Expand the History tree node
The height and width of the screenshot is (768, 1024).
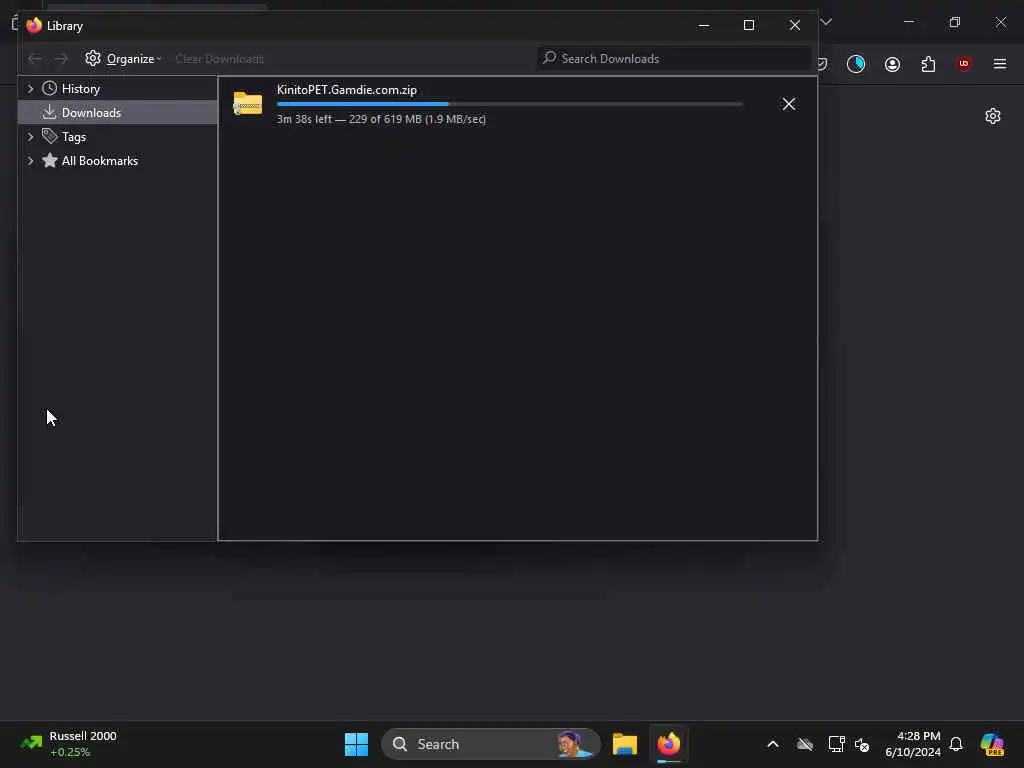coord(30,88)
